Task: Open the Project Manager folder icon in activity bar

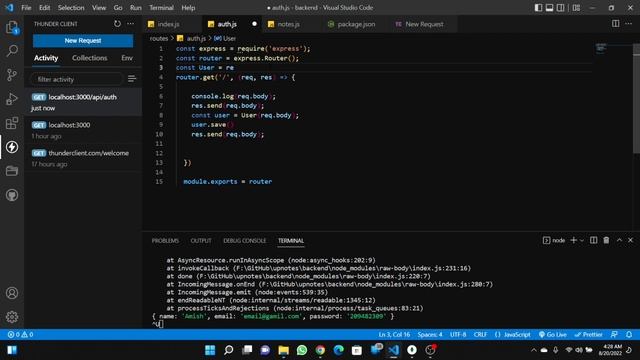Action: 12,171
